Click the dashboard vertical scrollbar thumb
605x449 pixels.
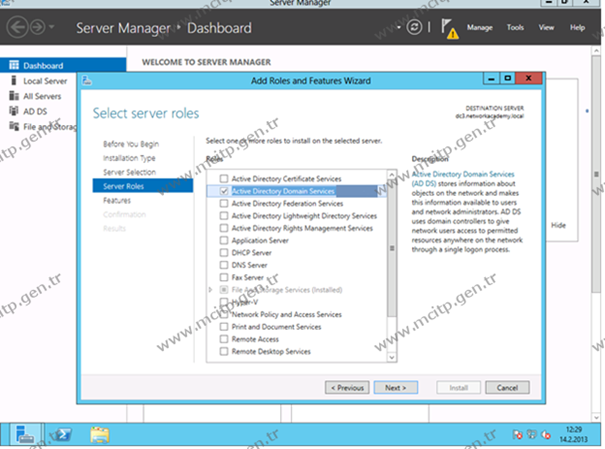[596, 174]
